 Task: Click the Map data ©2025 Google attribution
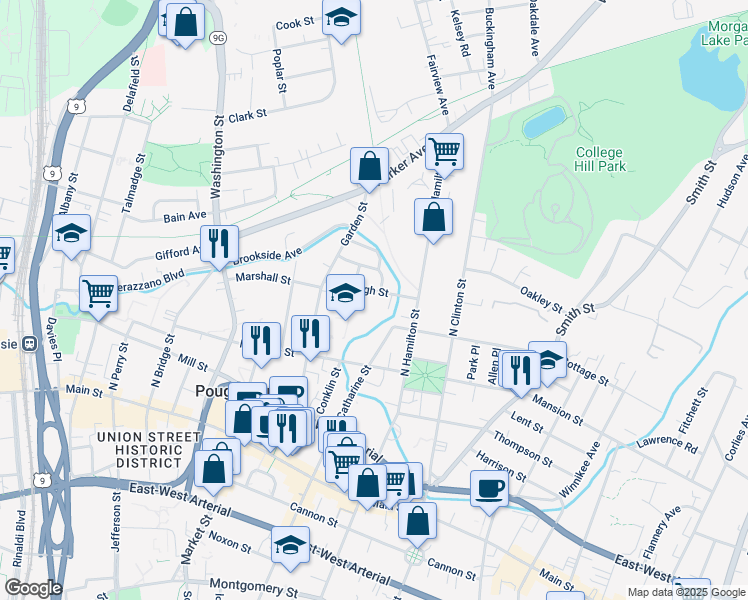coord(686,592)
